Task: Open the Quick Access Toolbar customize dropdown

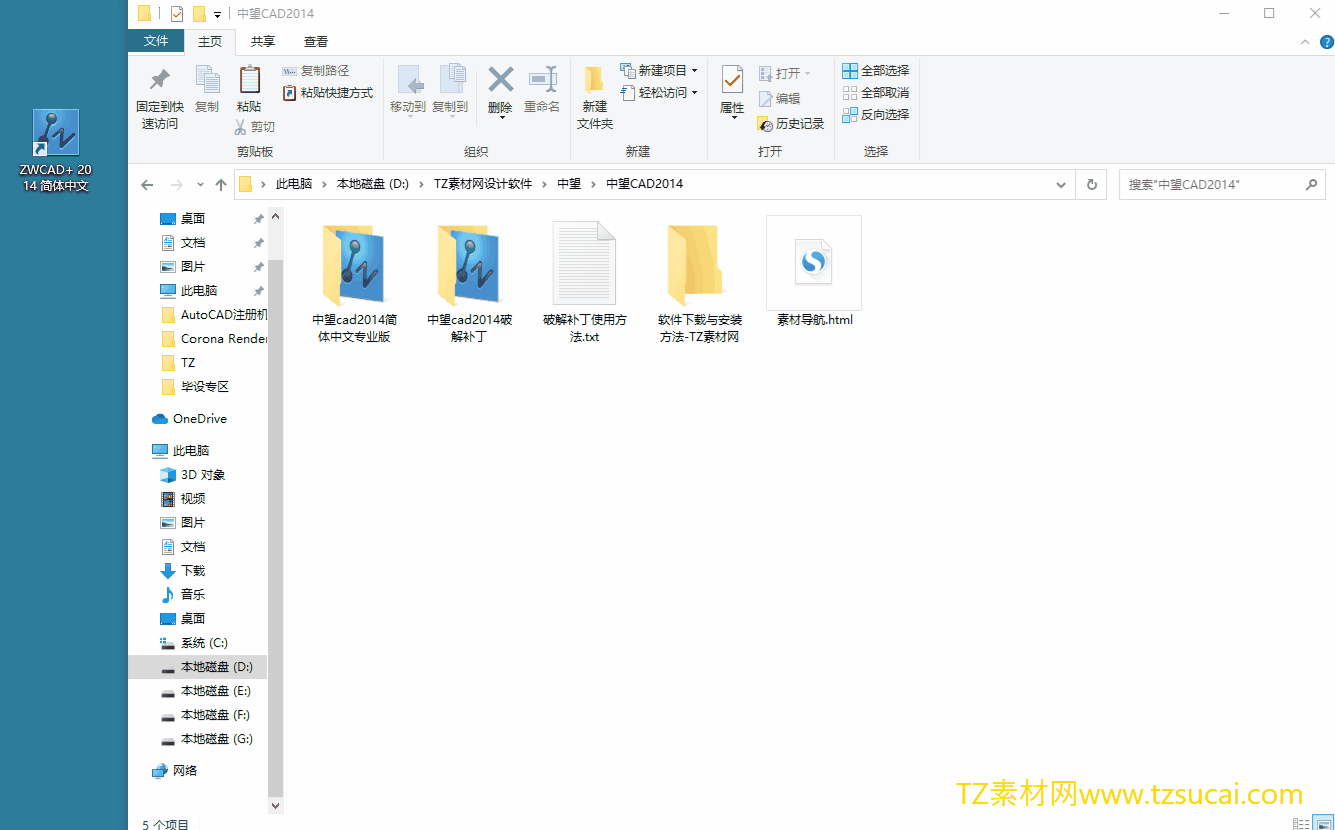Action: pyautogui.click(x=218, y=14)
